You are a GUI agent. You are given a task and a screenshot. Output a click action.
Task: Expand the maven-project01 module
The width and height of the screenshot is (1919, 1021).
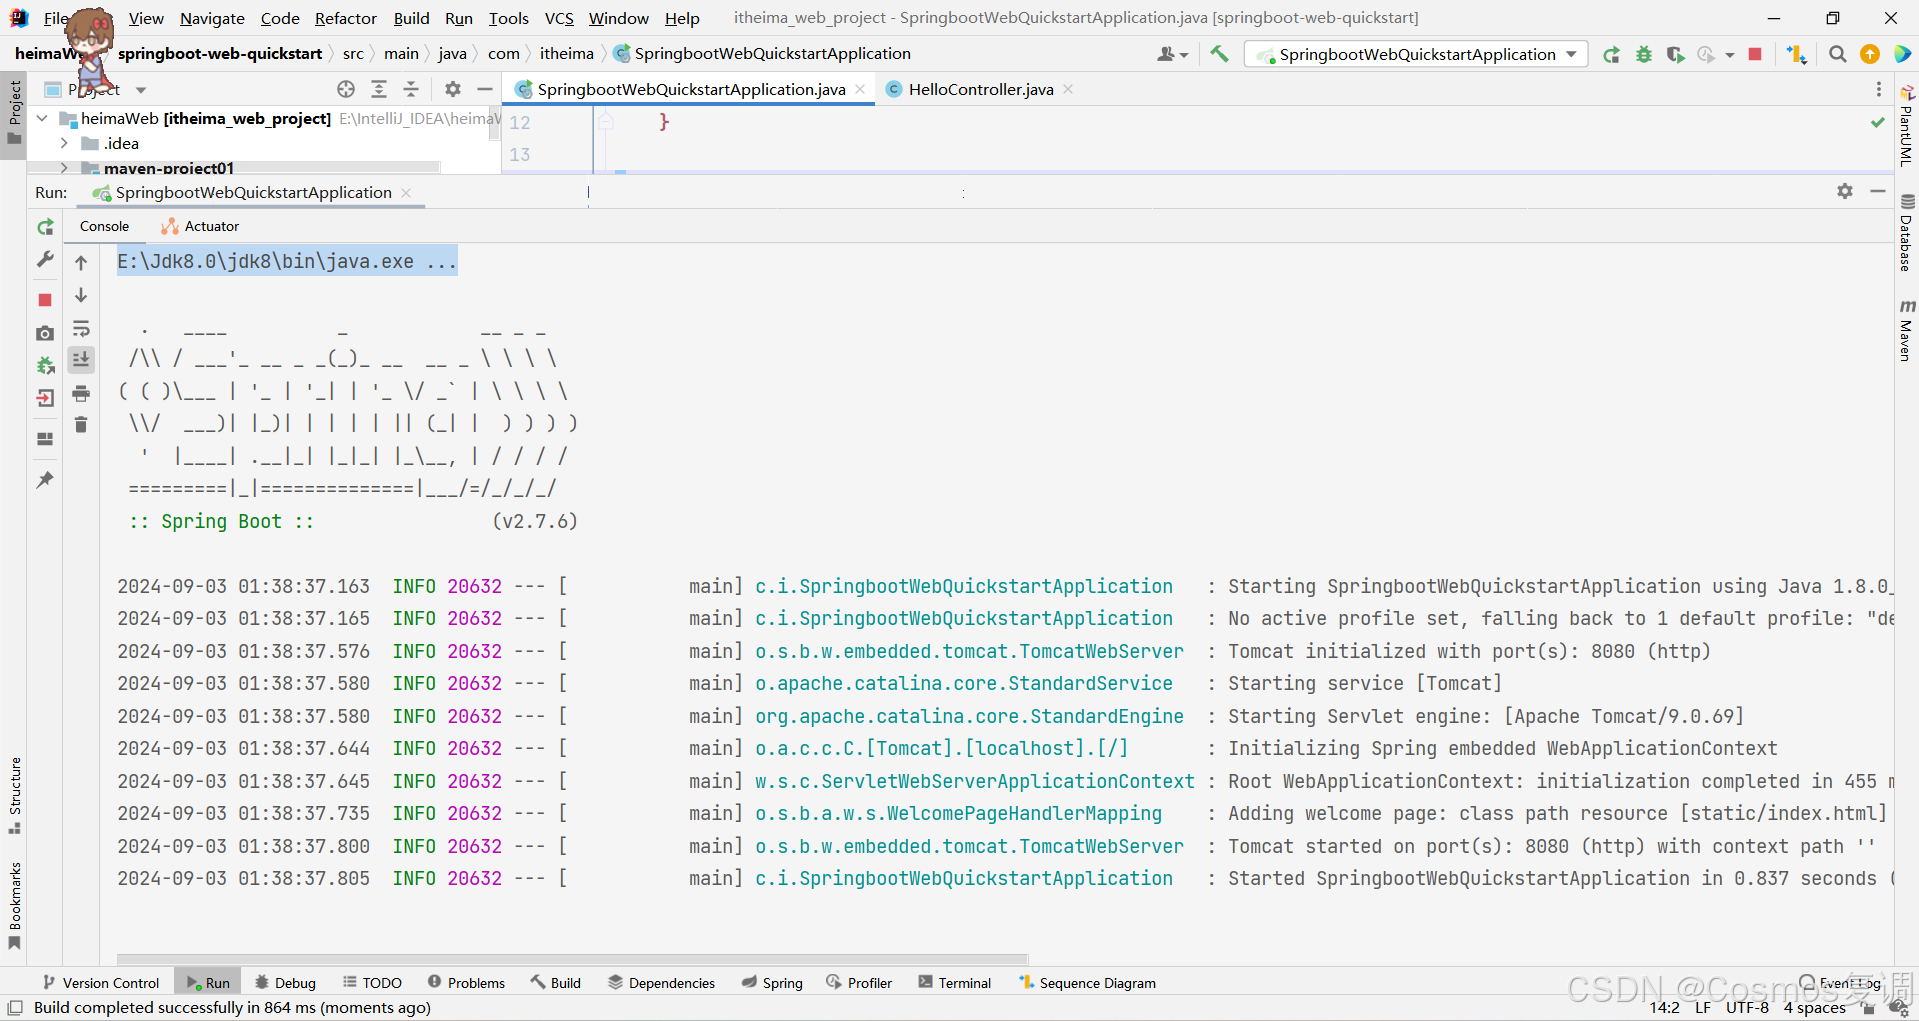(64, 168)
